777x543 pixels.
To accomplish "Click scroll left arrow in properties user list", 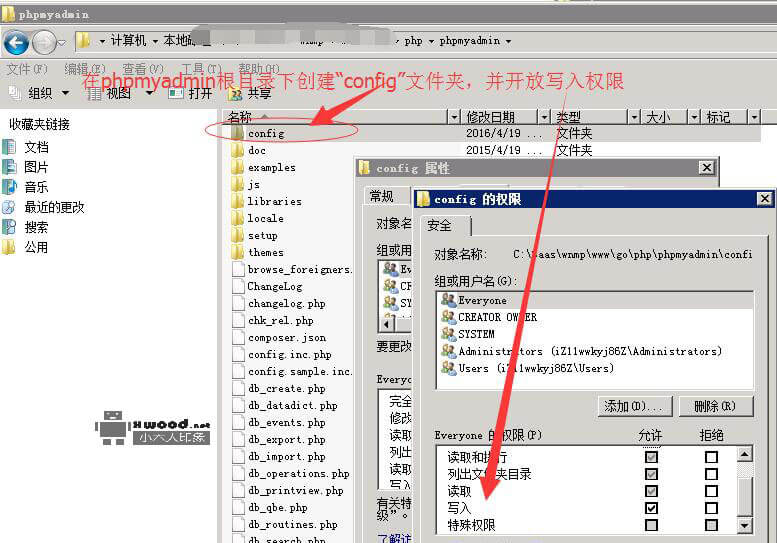I will click(388, 324).
